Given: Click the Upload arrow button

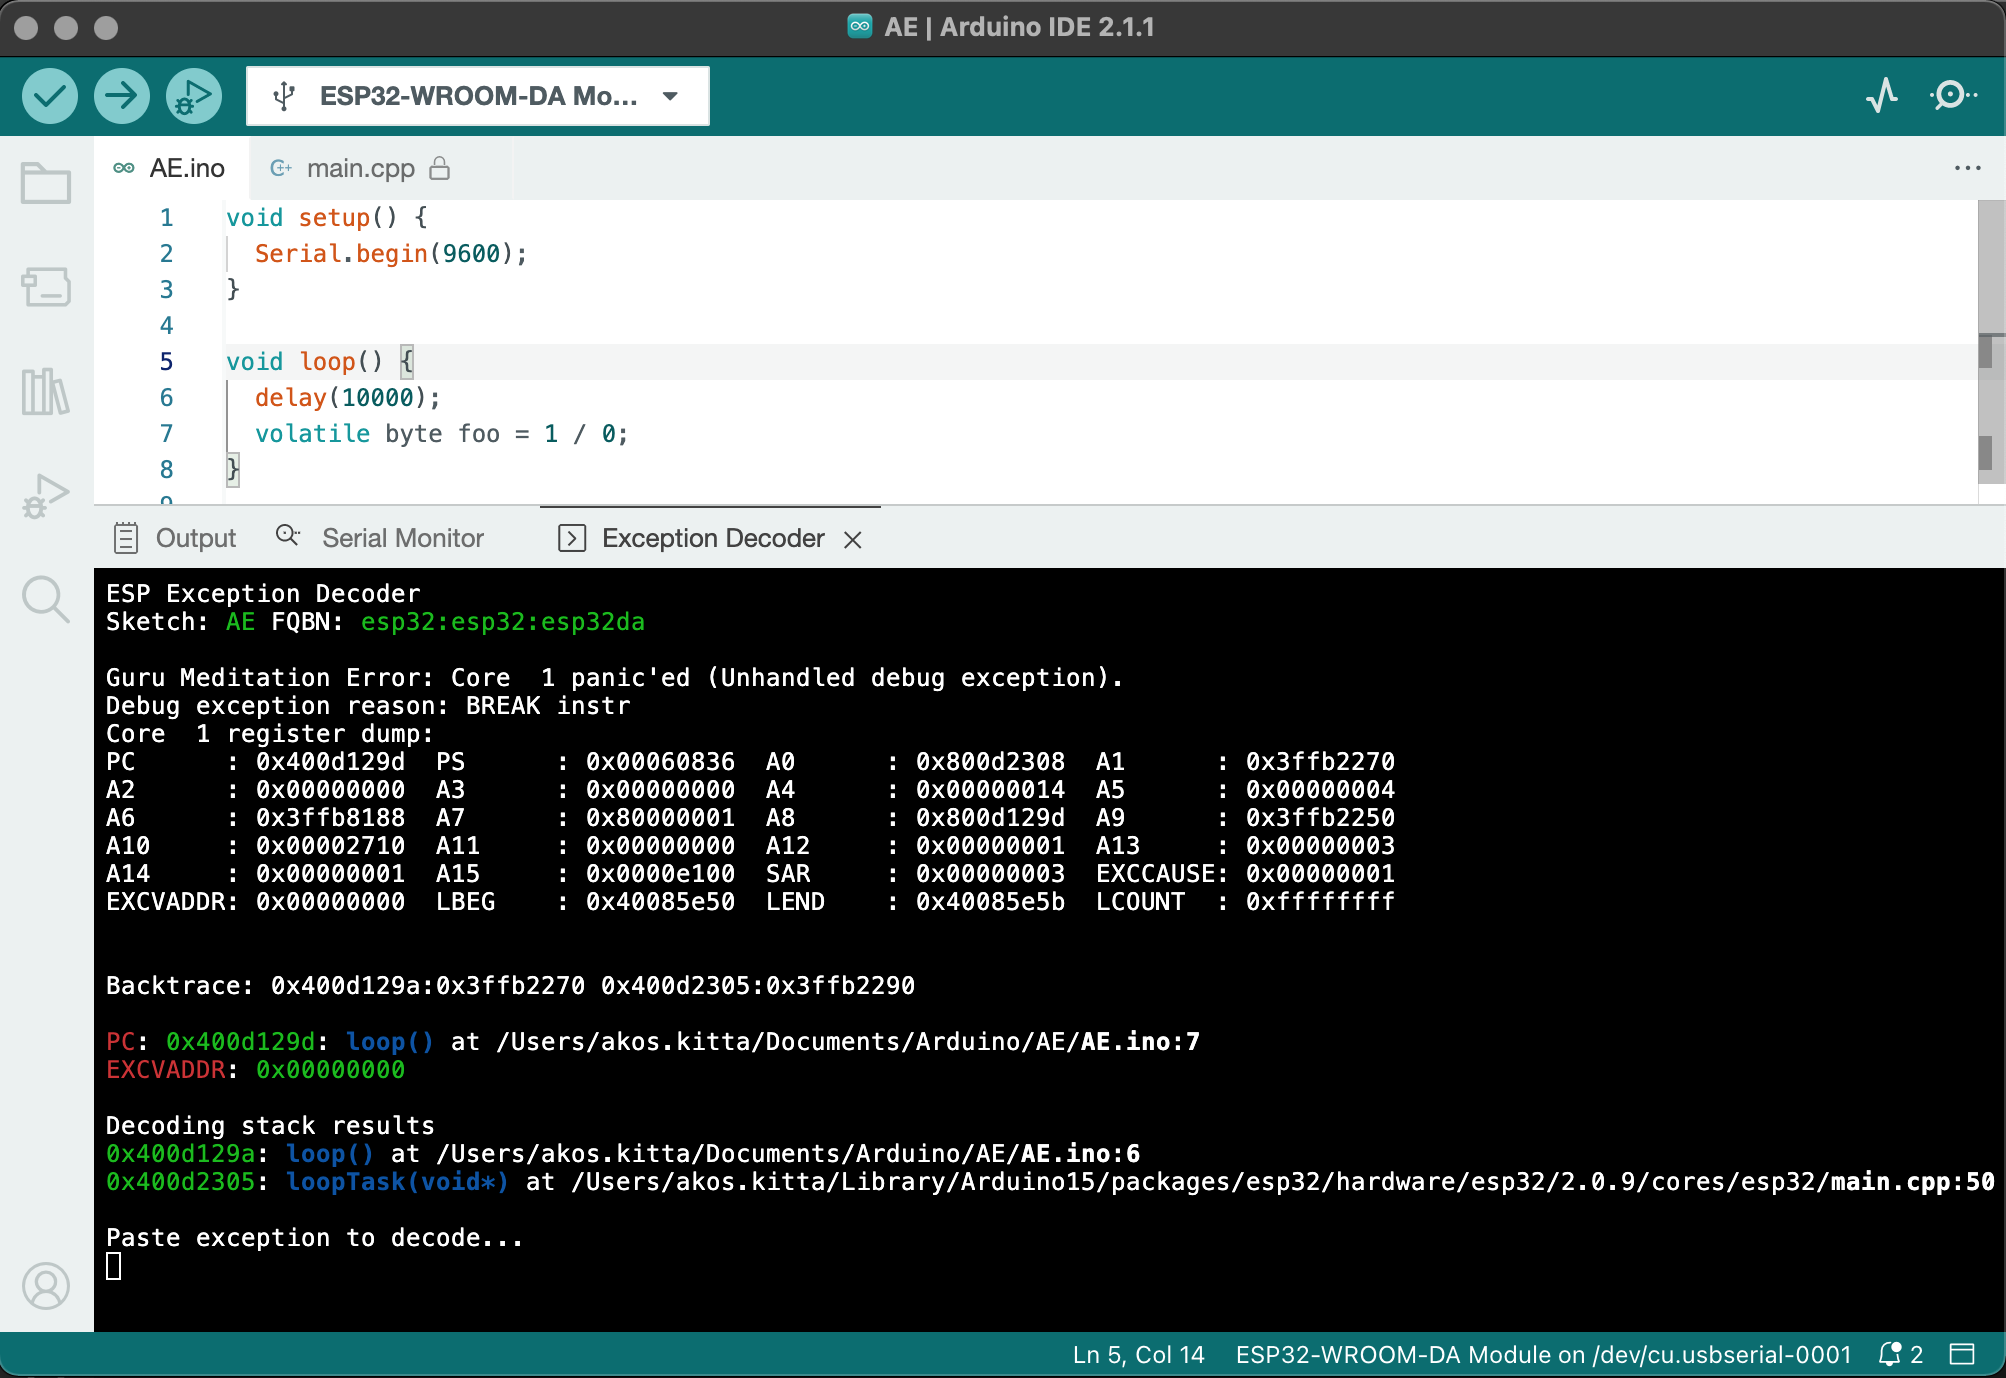Looking at the screenshot, I should tap(122, 96).
